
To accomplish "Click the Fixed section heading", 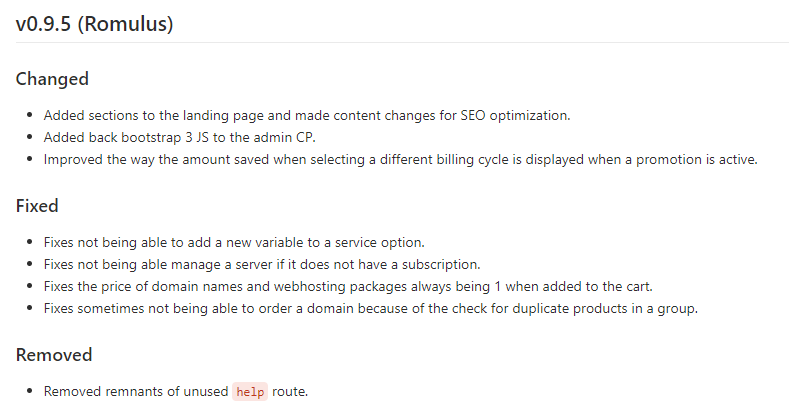I will (x=37, y=206).
